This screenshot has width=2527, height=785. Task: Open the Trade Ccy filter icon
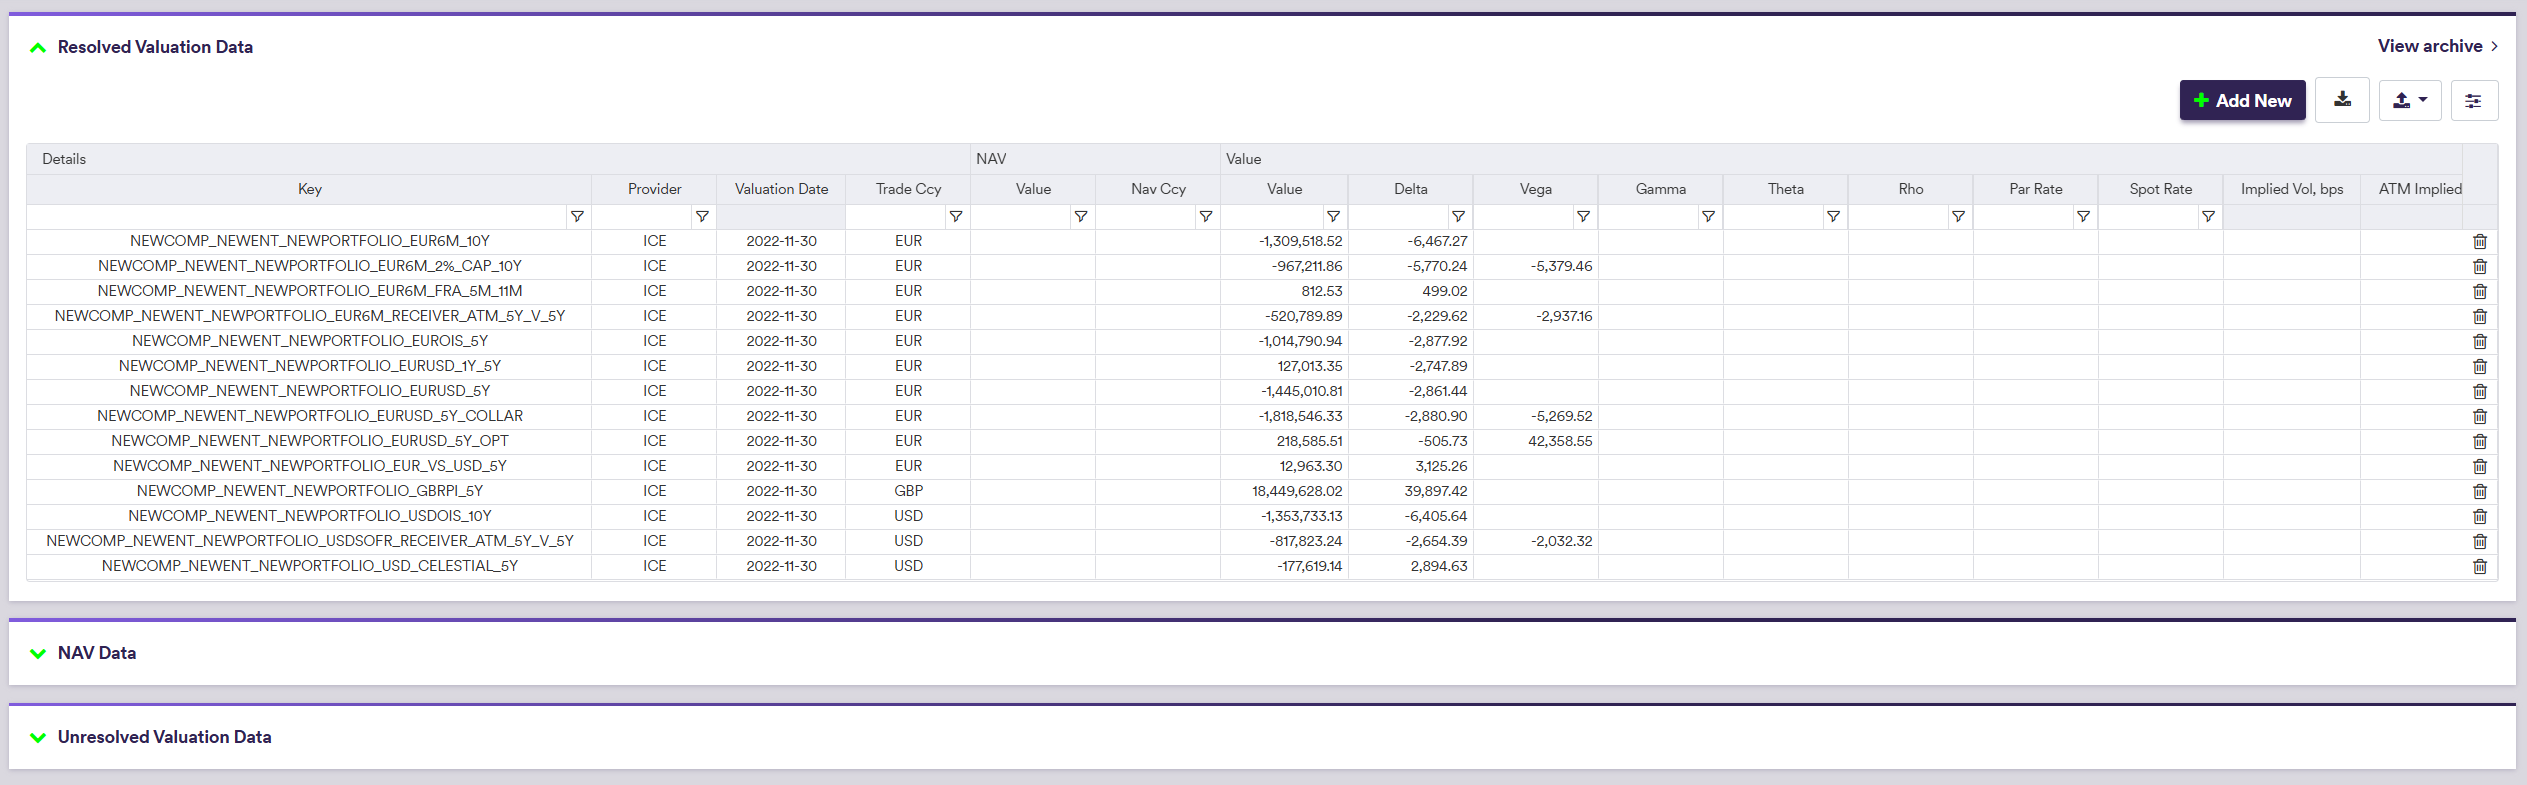pyautogui.click(x=956, y=216)
